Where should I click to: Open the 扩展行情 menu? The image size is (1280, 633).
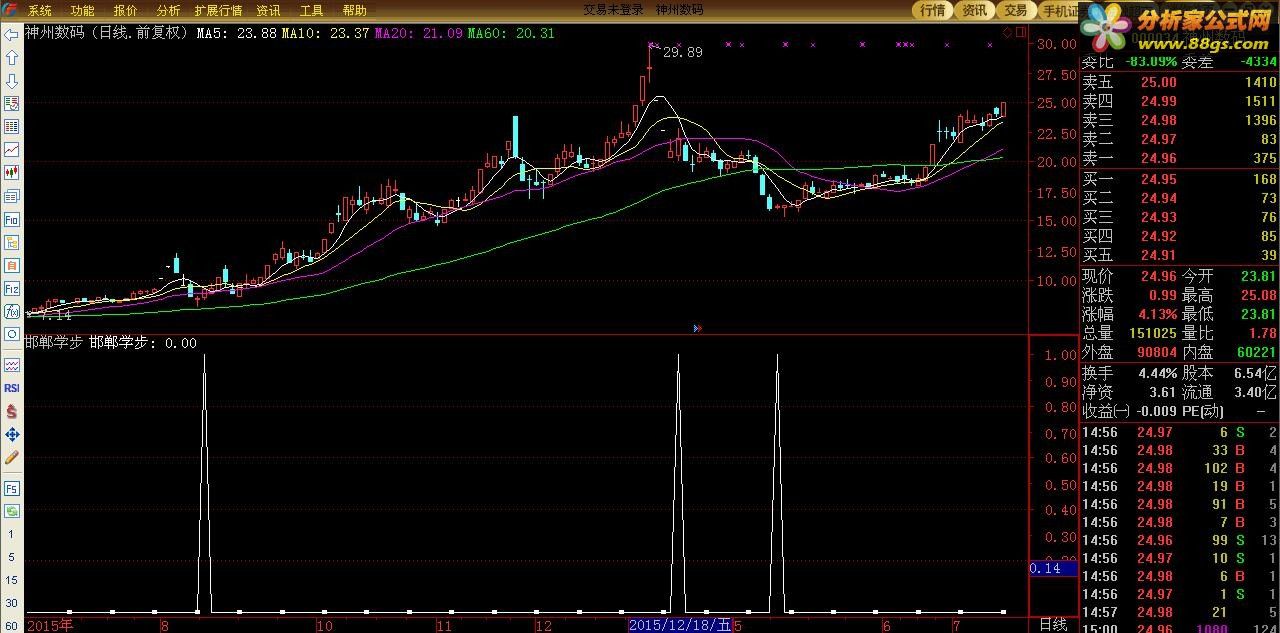[218, 10]
